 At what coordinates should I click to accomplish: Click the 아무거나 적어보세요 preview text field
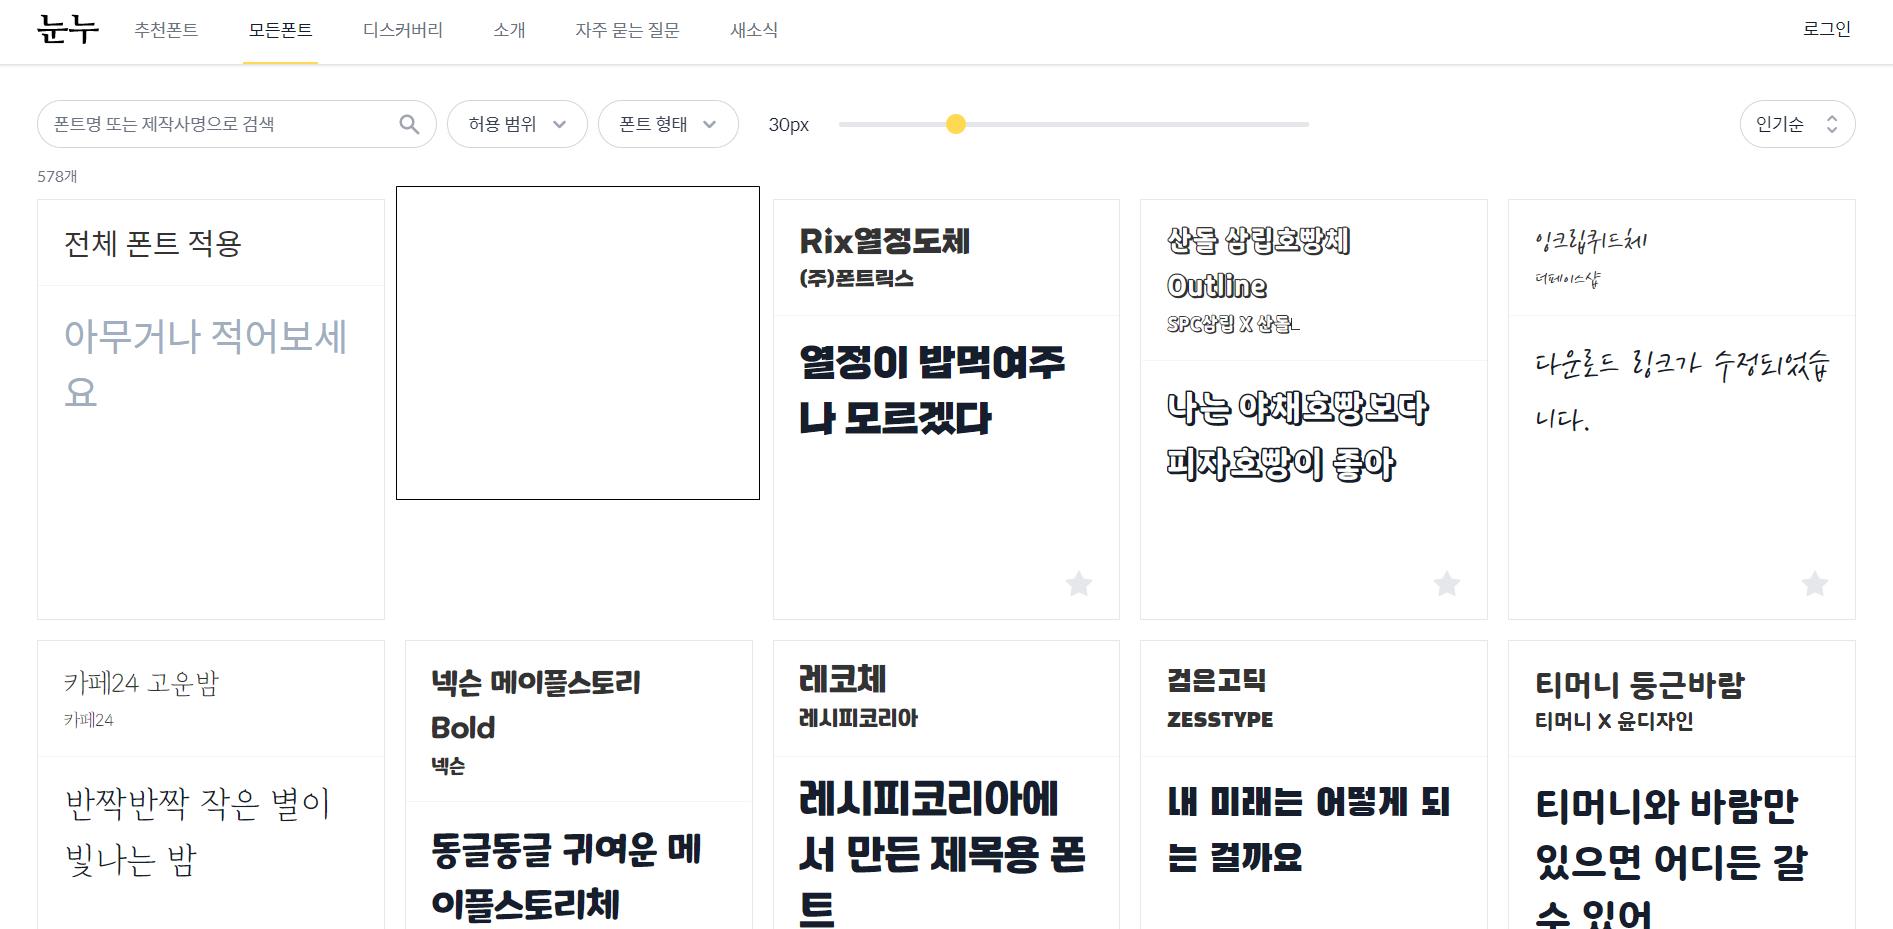[206, 364]
